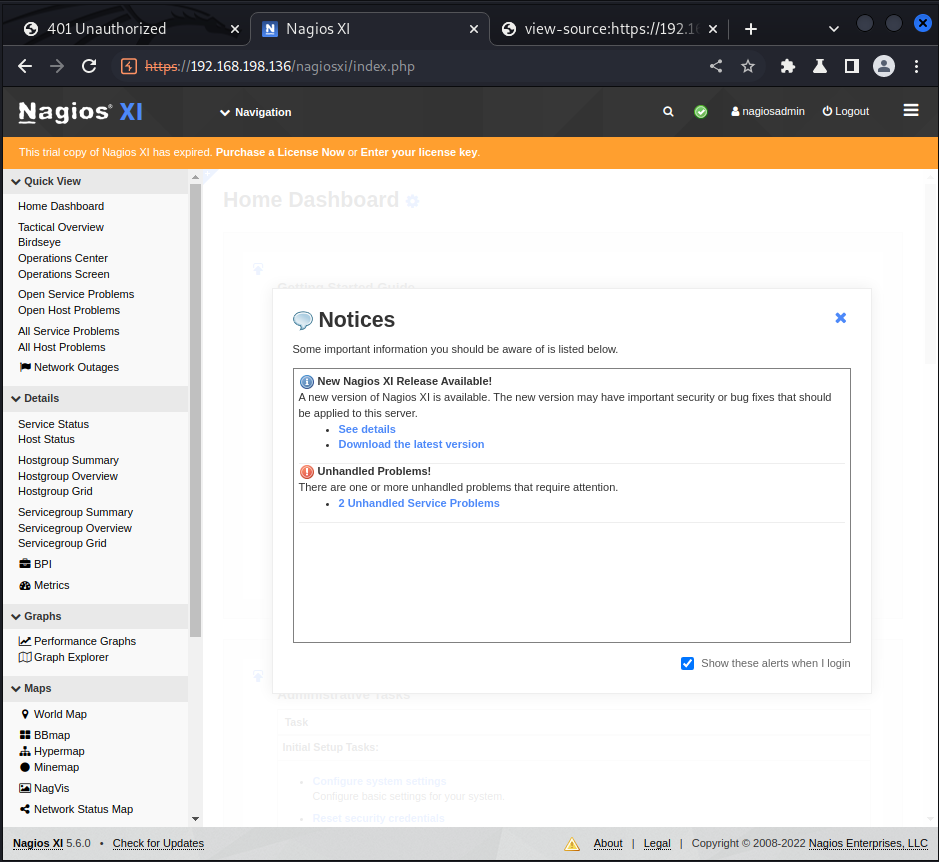Toggle the browser side panel icon
939x862 pixels.
tap(851, 66)
